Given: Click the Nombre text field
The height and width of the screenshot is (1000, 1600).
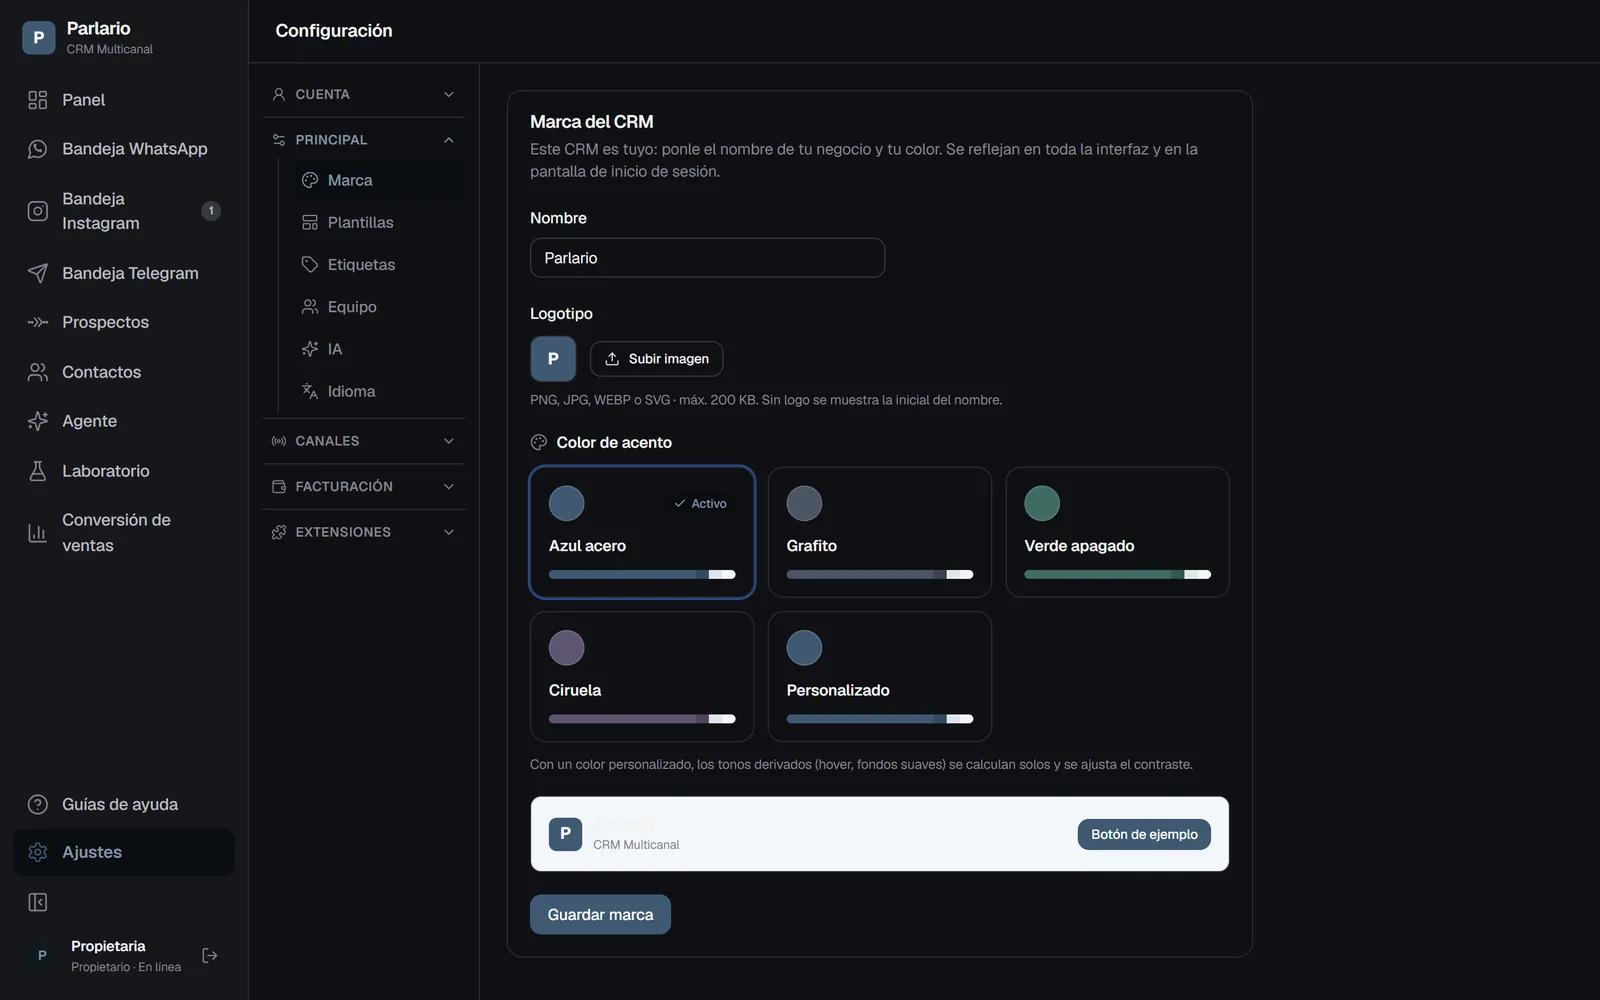Looking at the screenshot, I should (x=707, y=258).
